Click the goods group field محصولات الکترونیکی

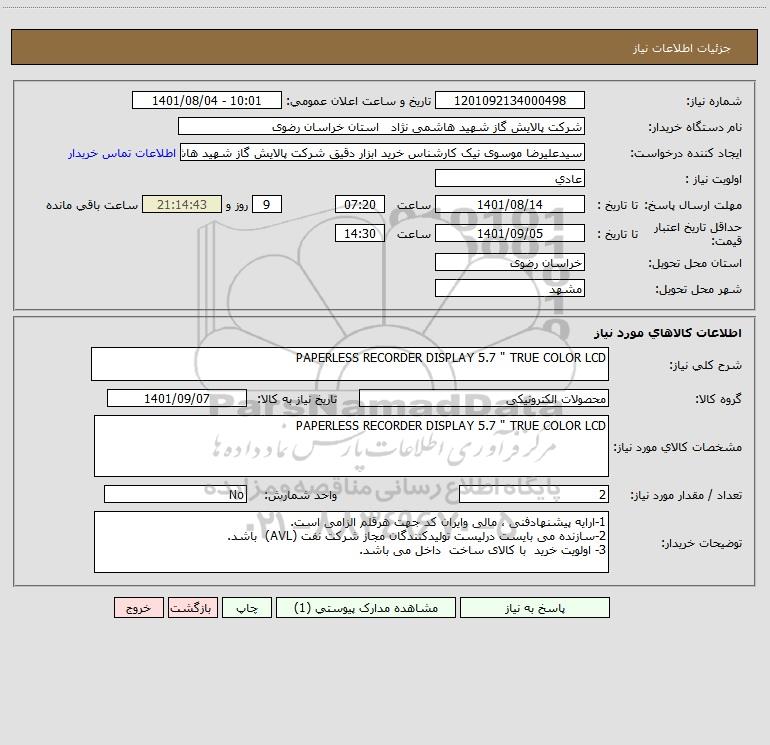(x=484, y=398)
